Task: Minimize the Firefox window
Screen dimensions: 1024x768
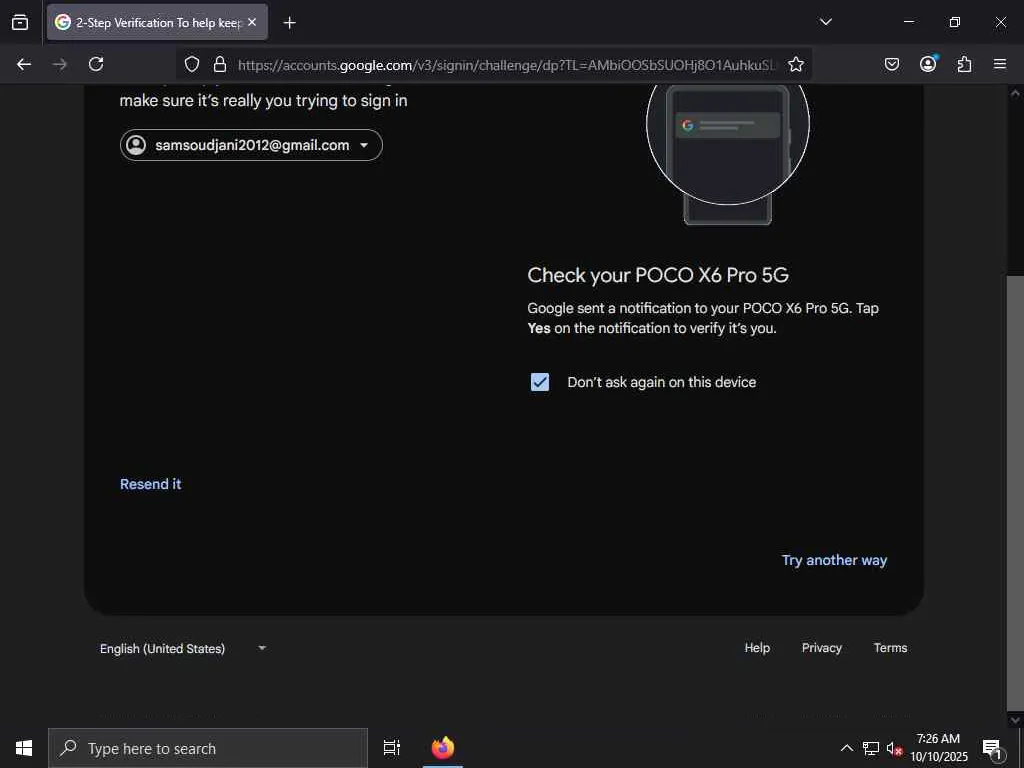Action: (908, 22)
